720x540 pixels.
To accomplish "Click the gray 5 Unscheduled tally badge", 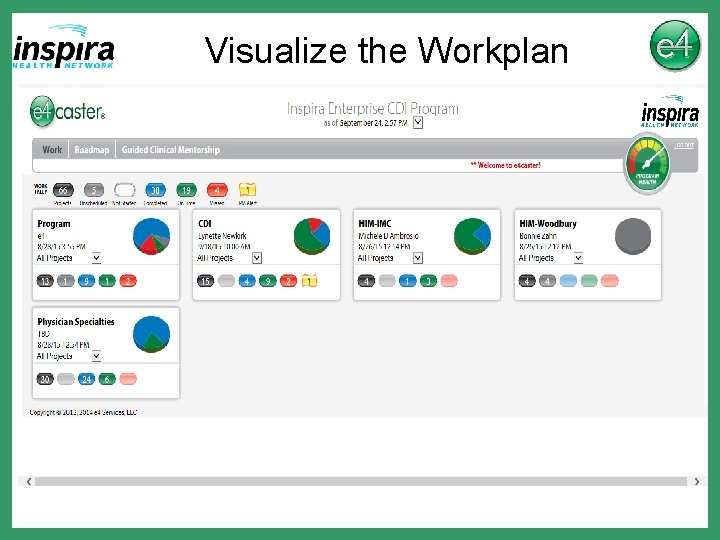I will [94, 190].
